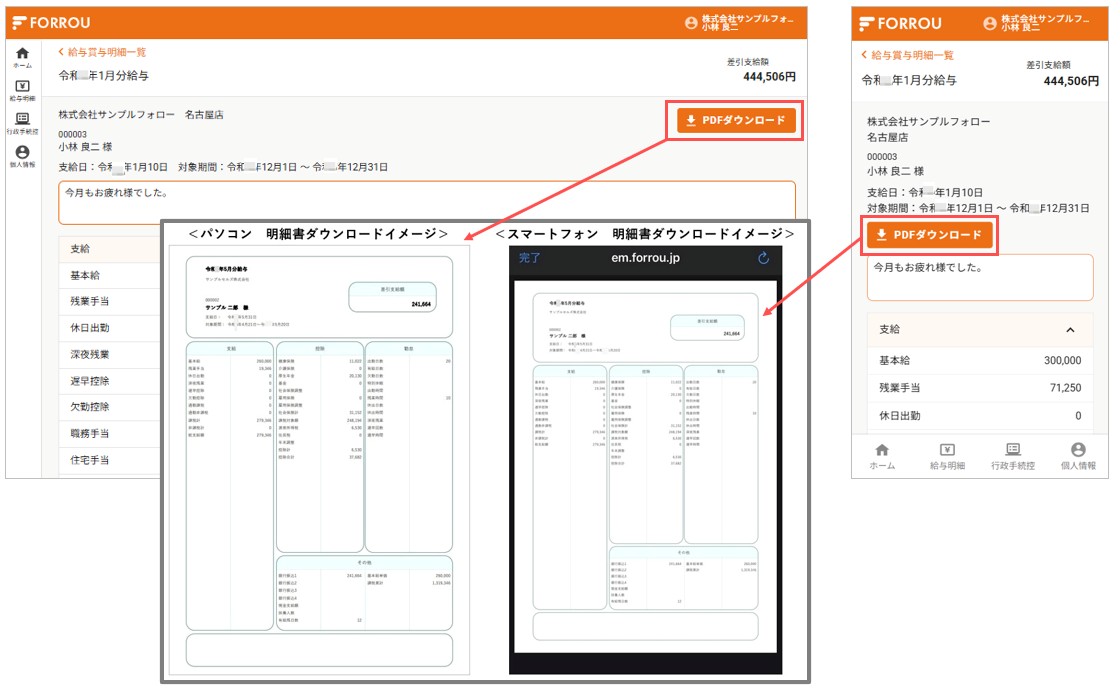Click the FORROU logo in mobile header

click(901, 24)
